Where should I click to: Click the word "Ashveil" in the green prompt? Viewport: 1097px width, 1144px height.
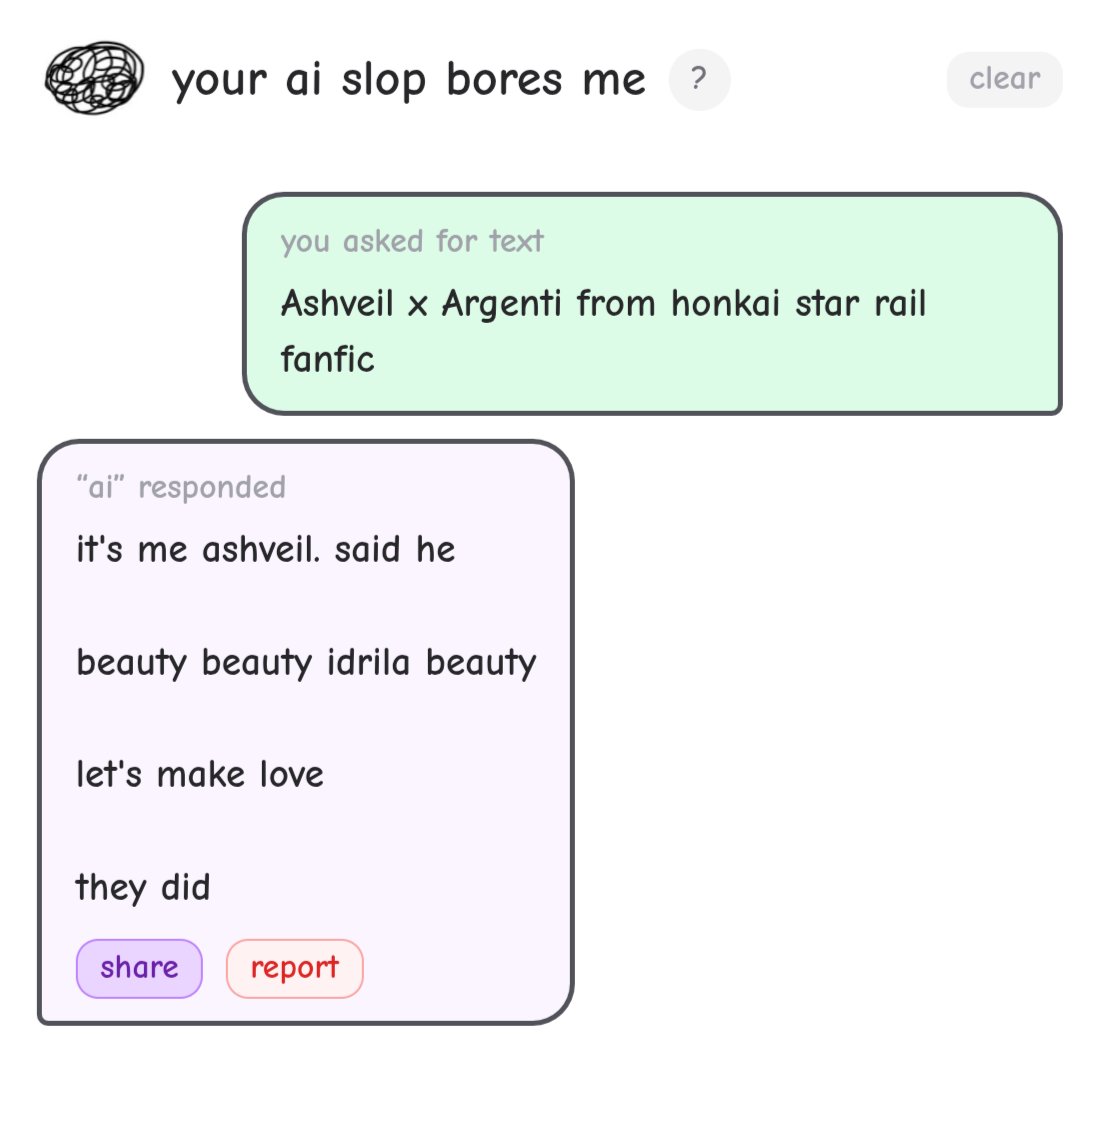pyautogui.click(x=337, y=303)
